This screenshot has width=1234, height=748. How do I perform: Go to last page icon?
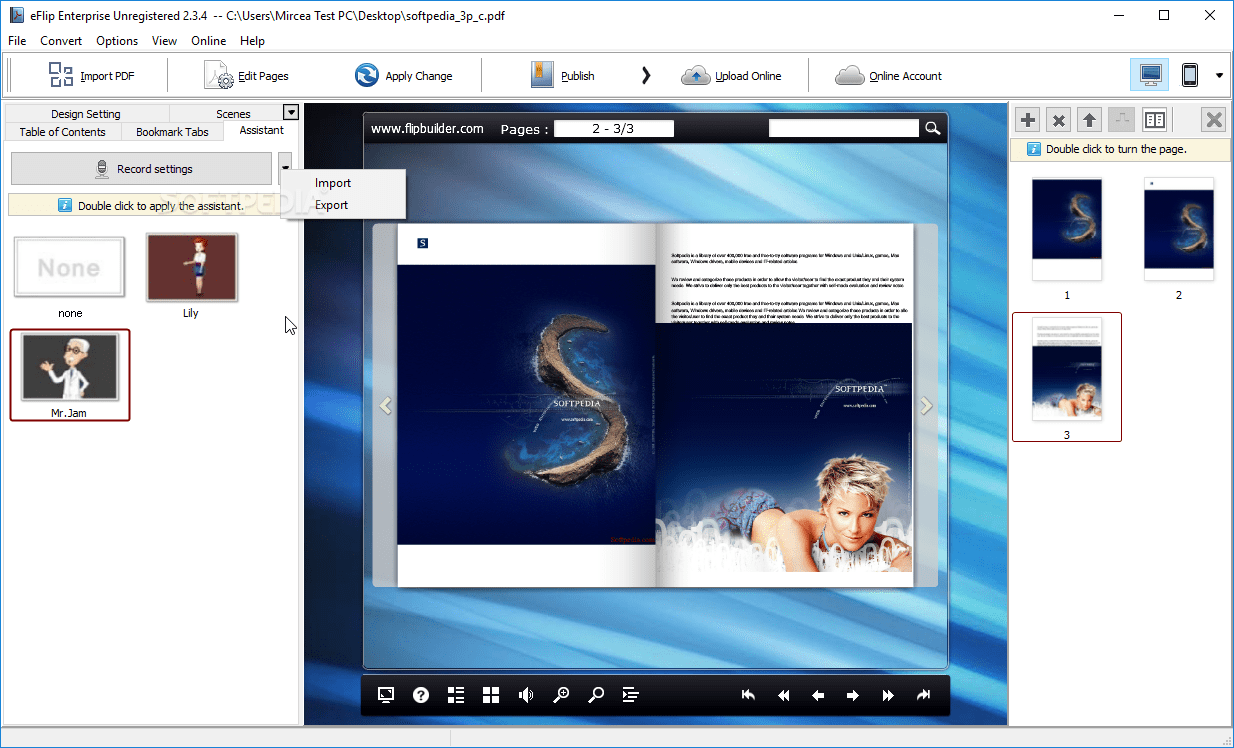coord(923,695)
